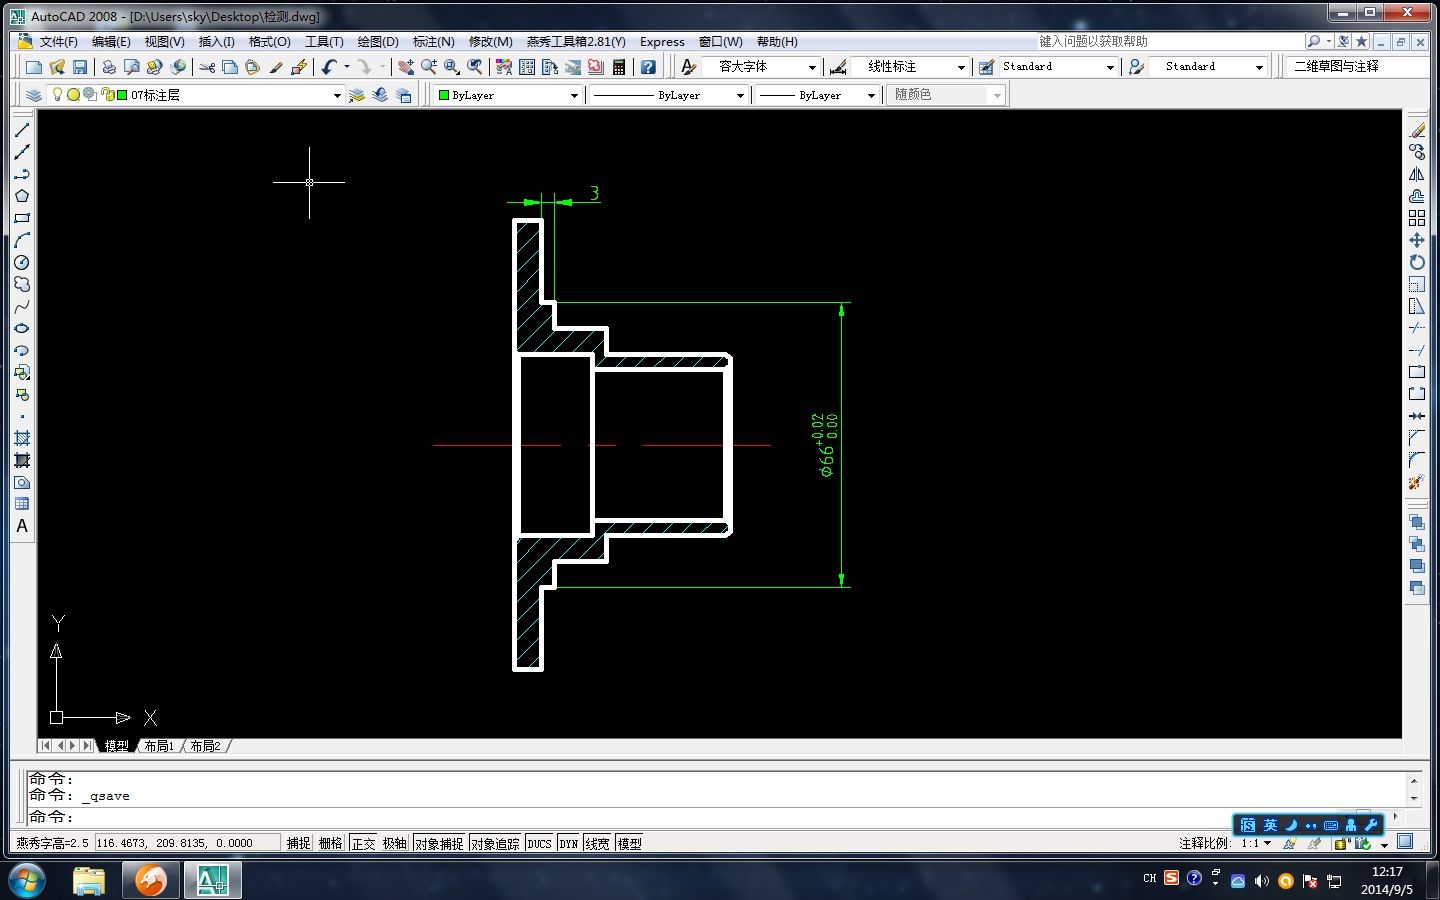Click the coordinates display in status bar
Viewport: 1440px width, 900px height.
click(x=186, y=843)
